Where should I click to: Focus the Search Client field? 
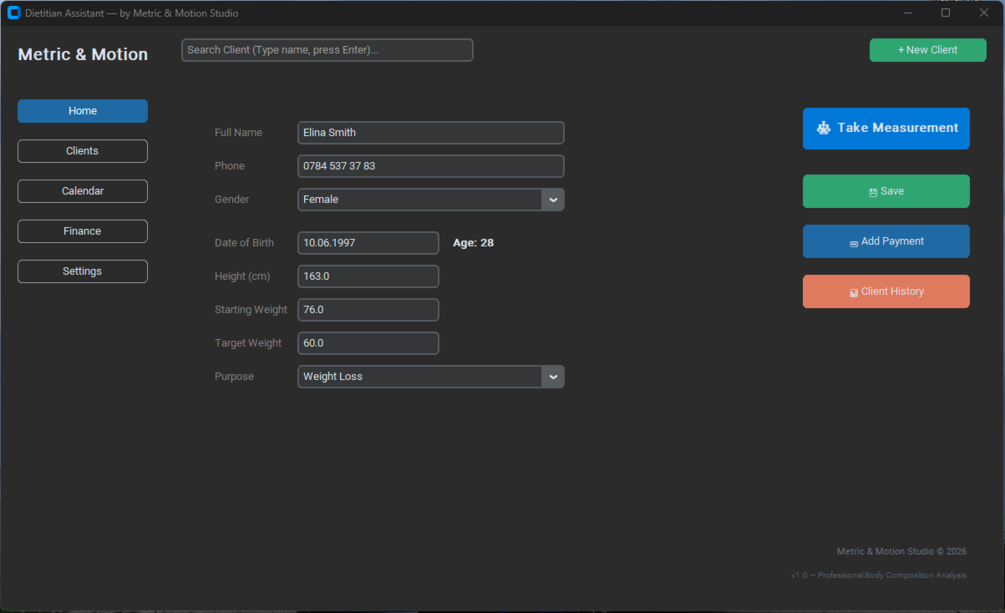[x=328, y=50]
